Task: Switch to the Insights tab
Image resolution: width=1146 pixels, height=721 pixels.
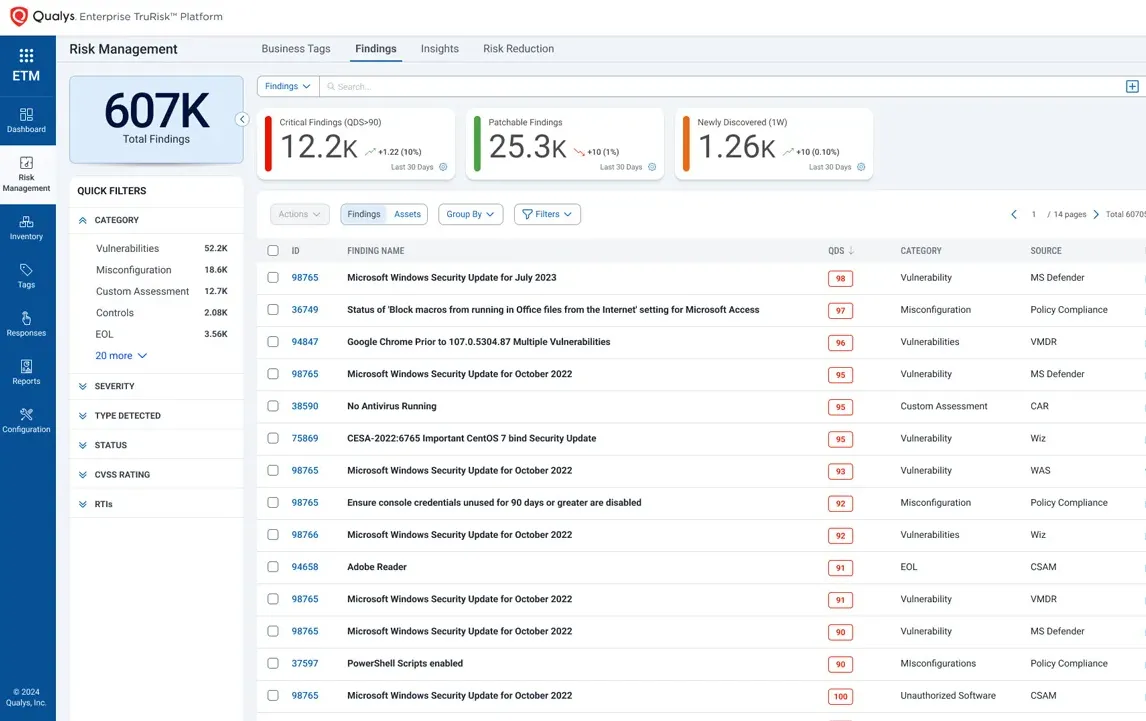Action: (x=439, y=48)
